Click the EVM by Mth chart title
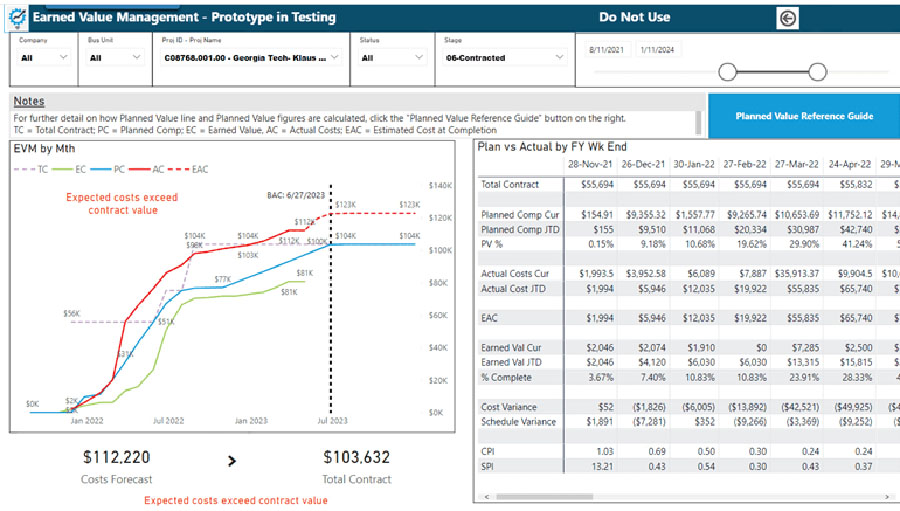 click(44, 149)
